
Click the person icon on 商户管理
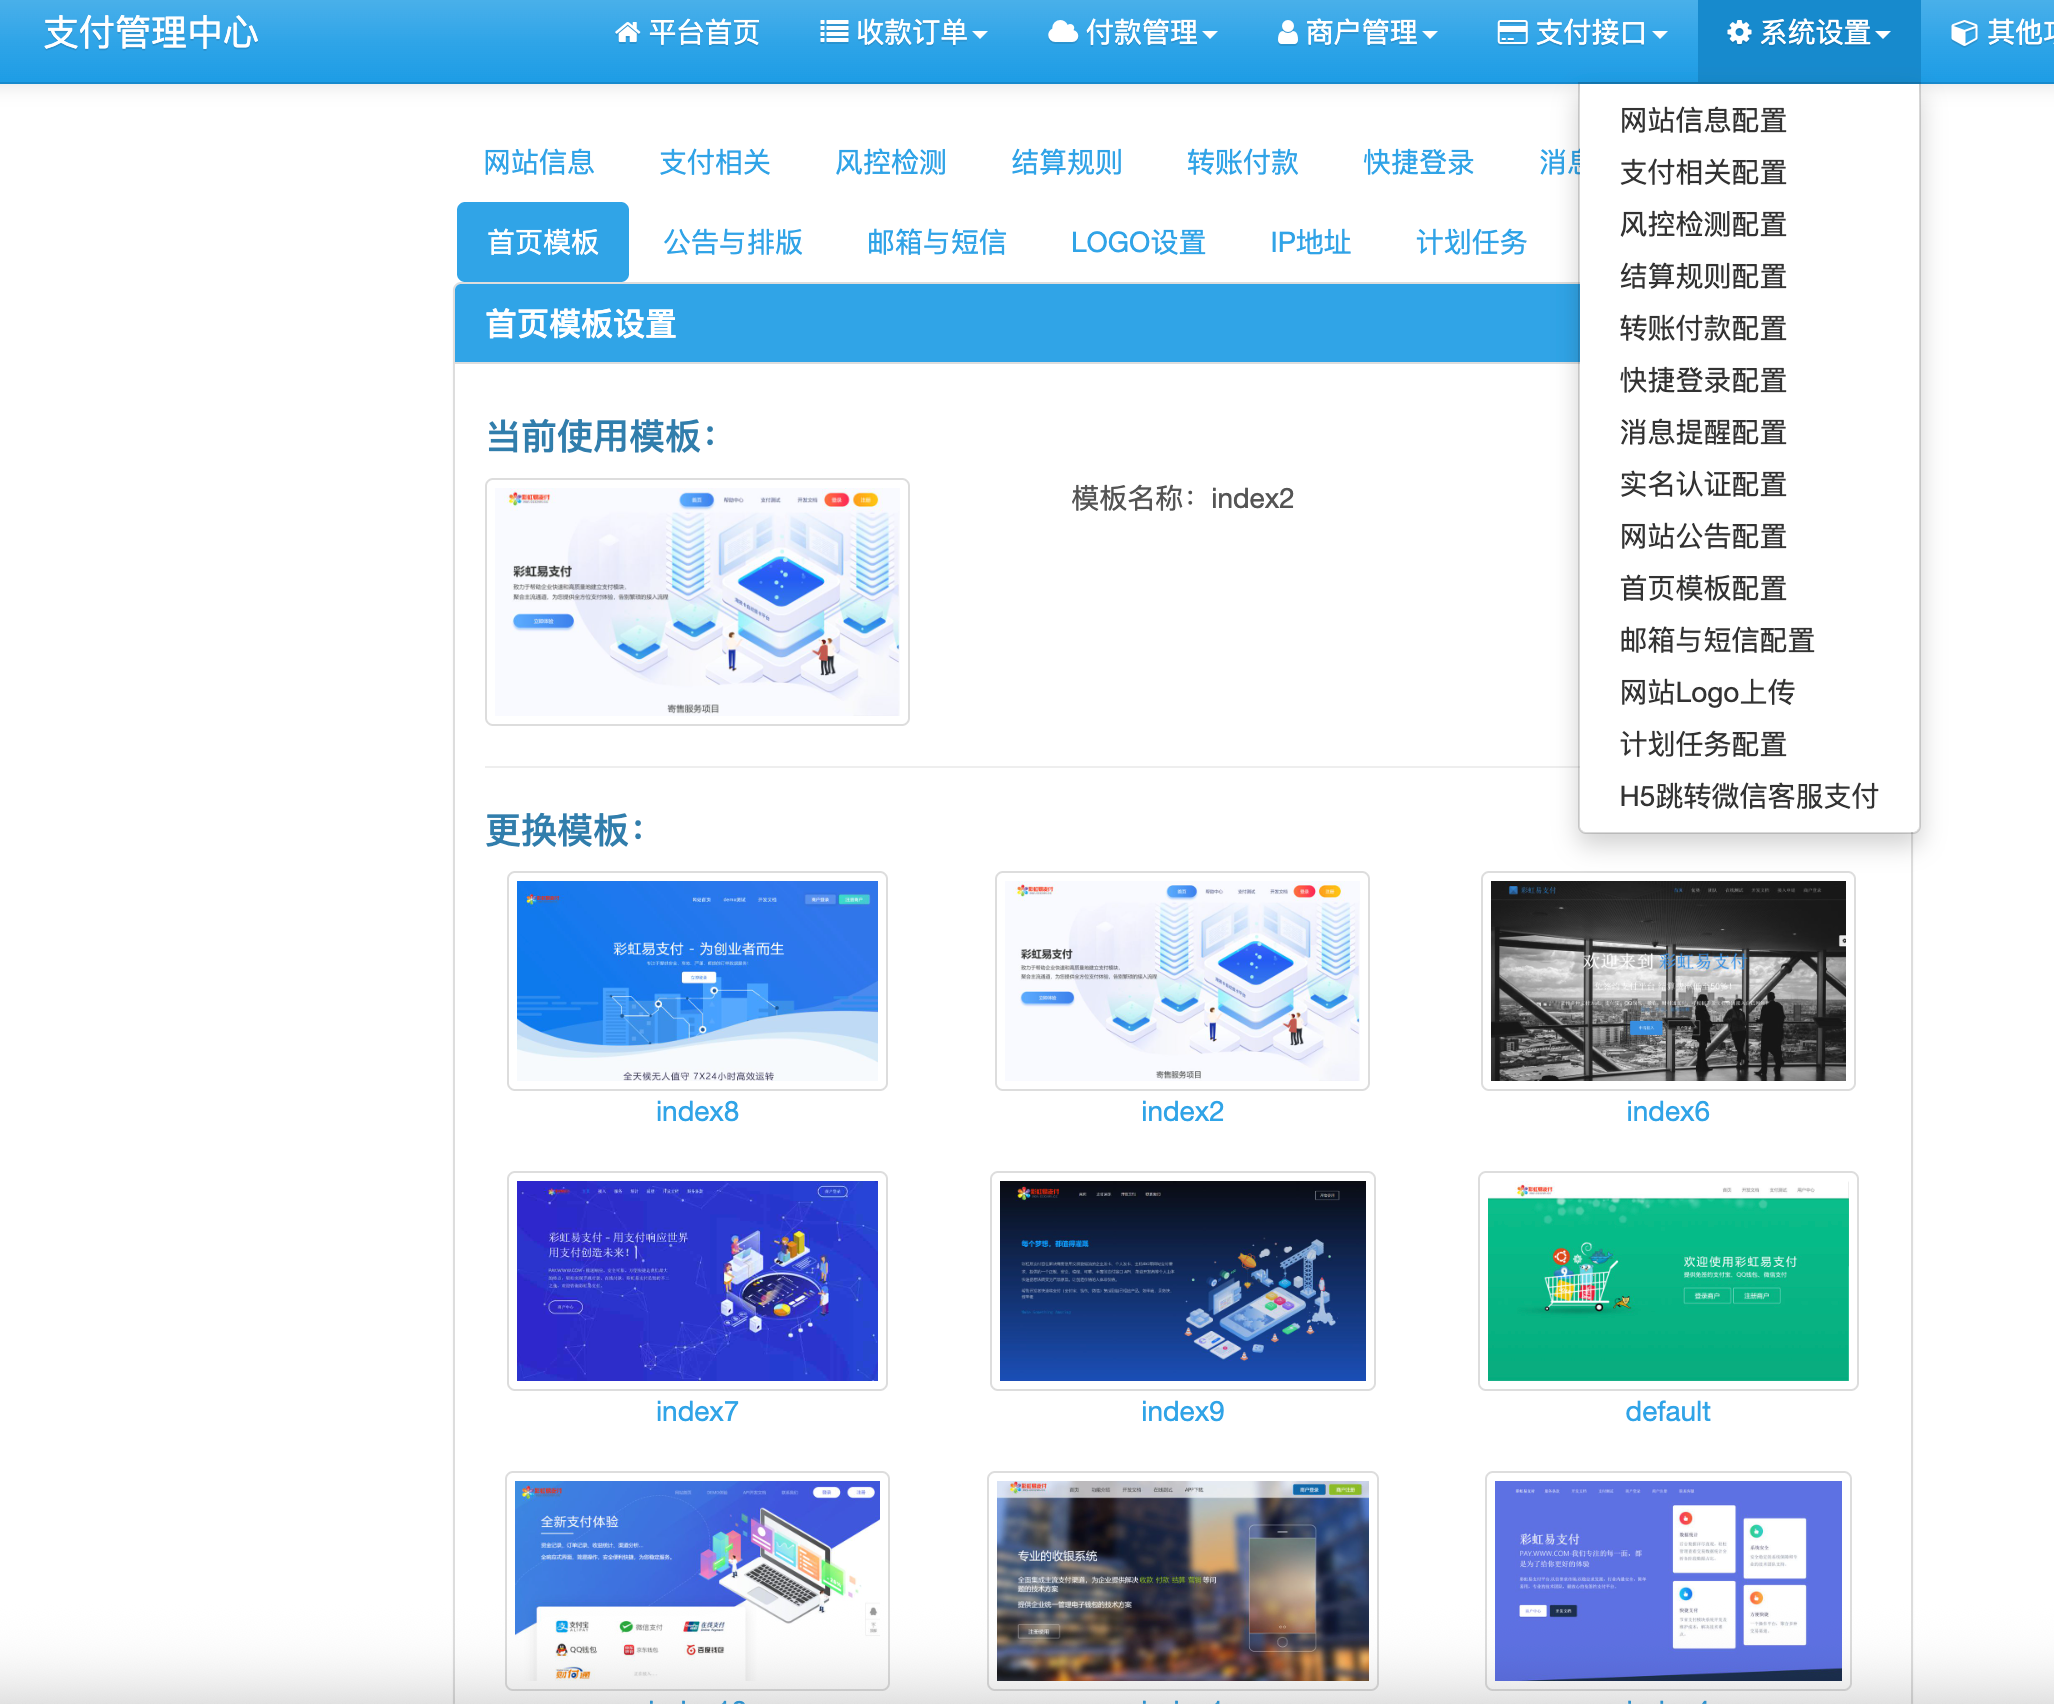[1284, 32]
